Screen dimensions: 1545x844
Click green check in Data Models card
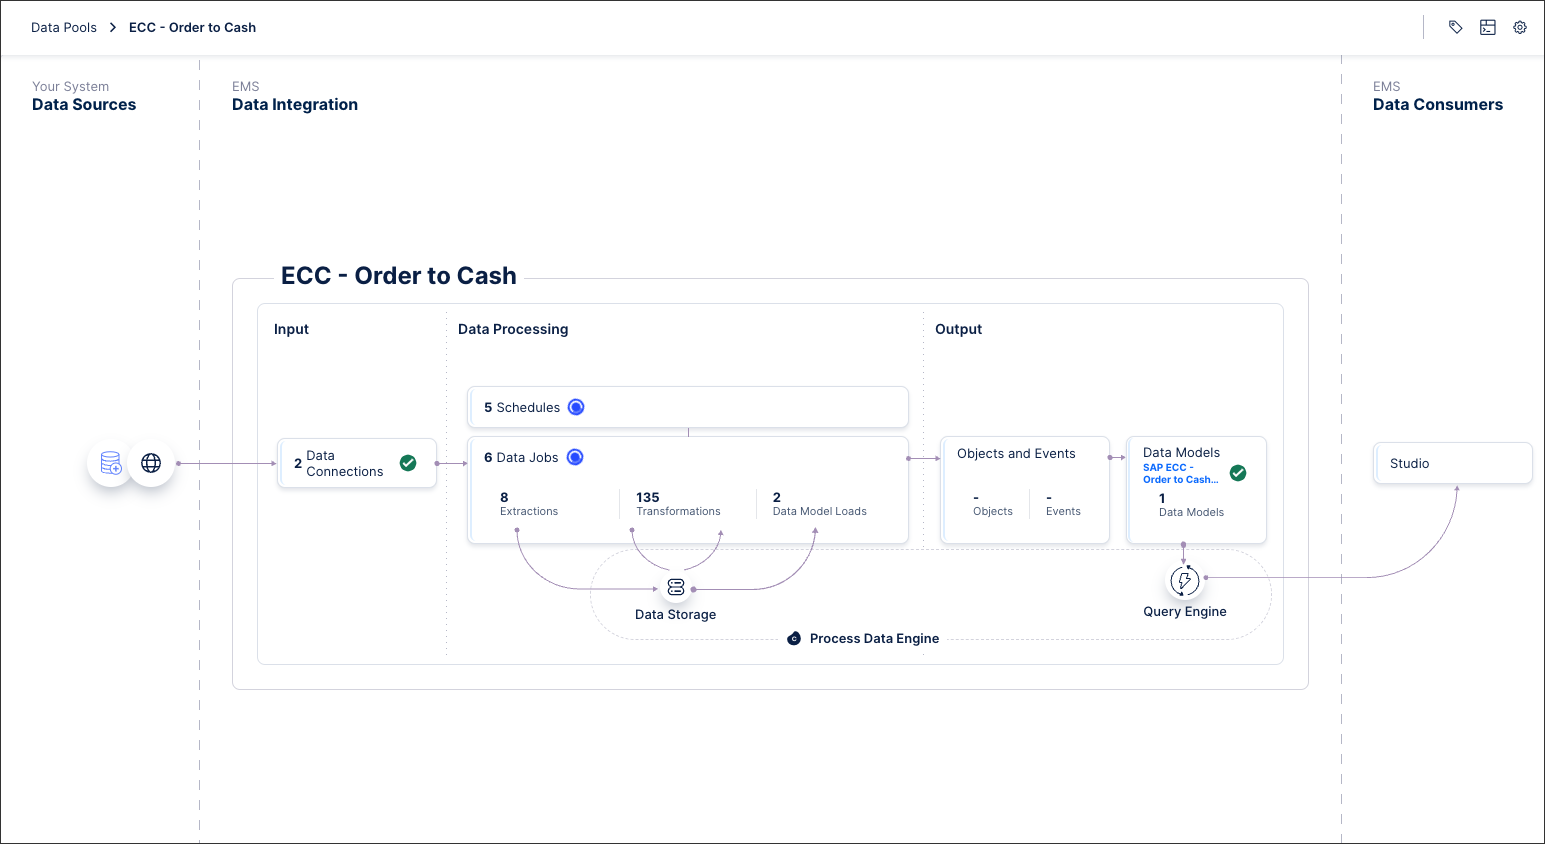coord(1238,473)
